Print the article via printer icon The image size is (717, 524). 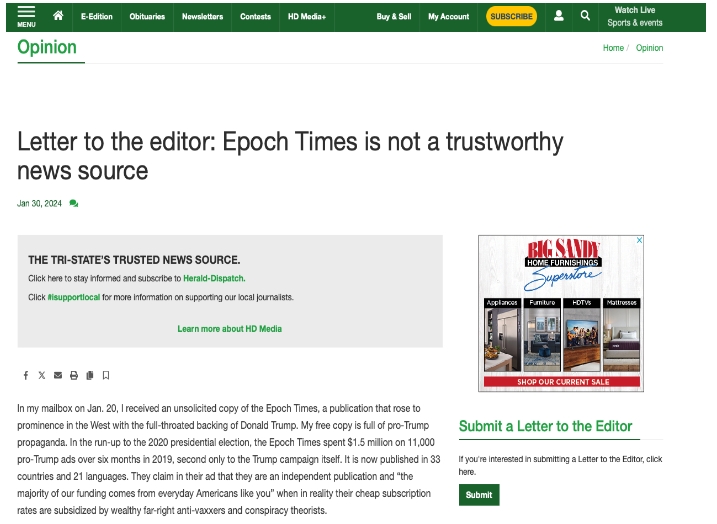pos(74,375)
